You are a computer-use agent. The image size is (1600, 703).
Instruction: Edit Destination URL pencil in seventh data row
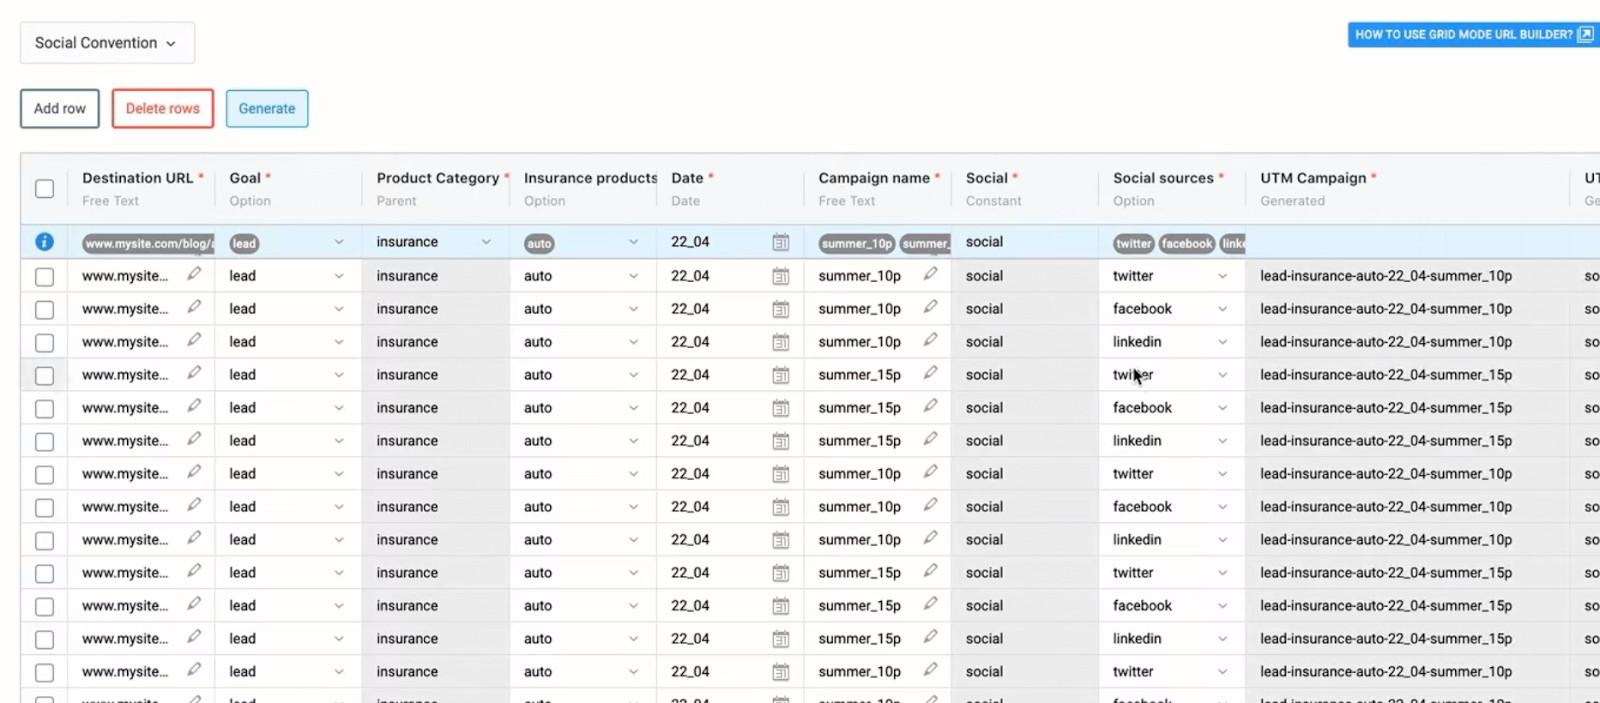tap(194, 472)
